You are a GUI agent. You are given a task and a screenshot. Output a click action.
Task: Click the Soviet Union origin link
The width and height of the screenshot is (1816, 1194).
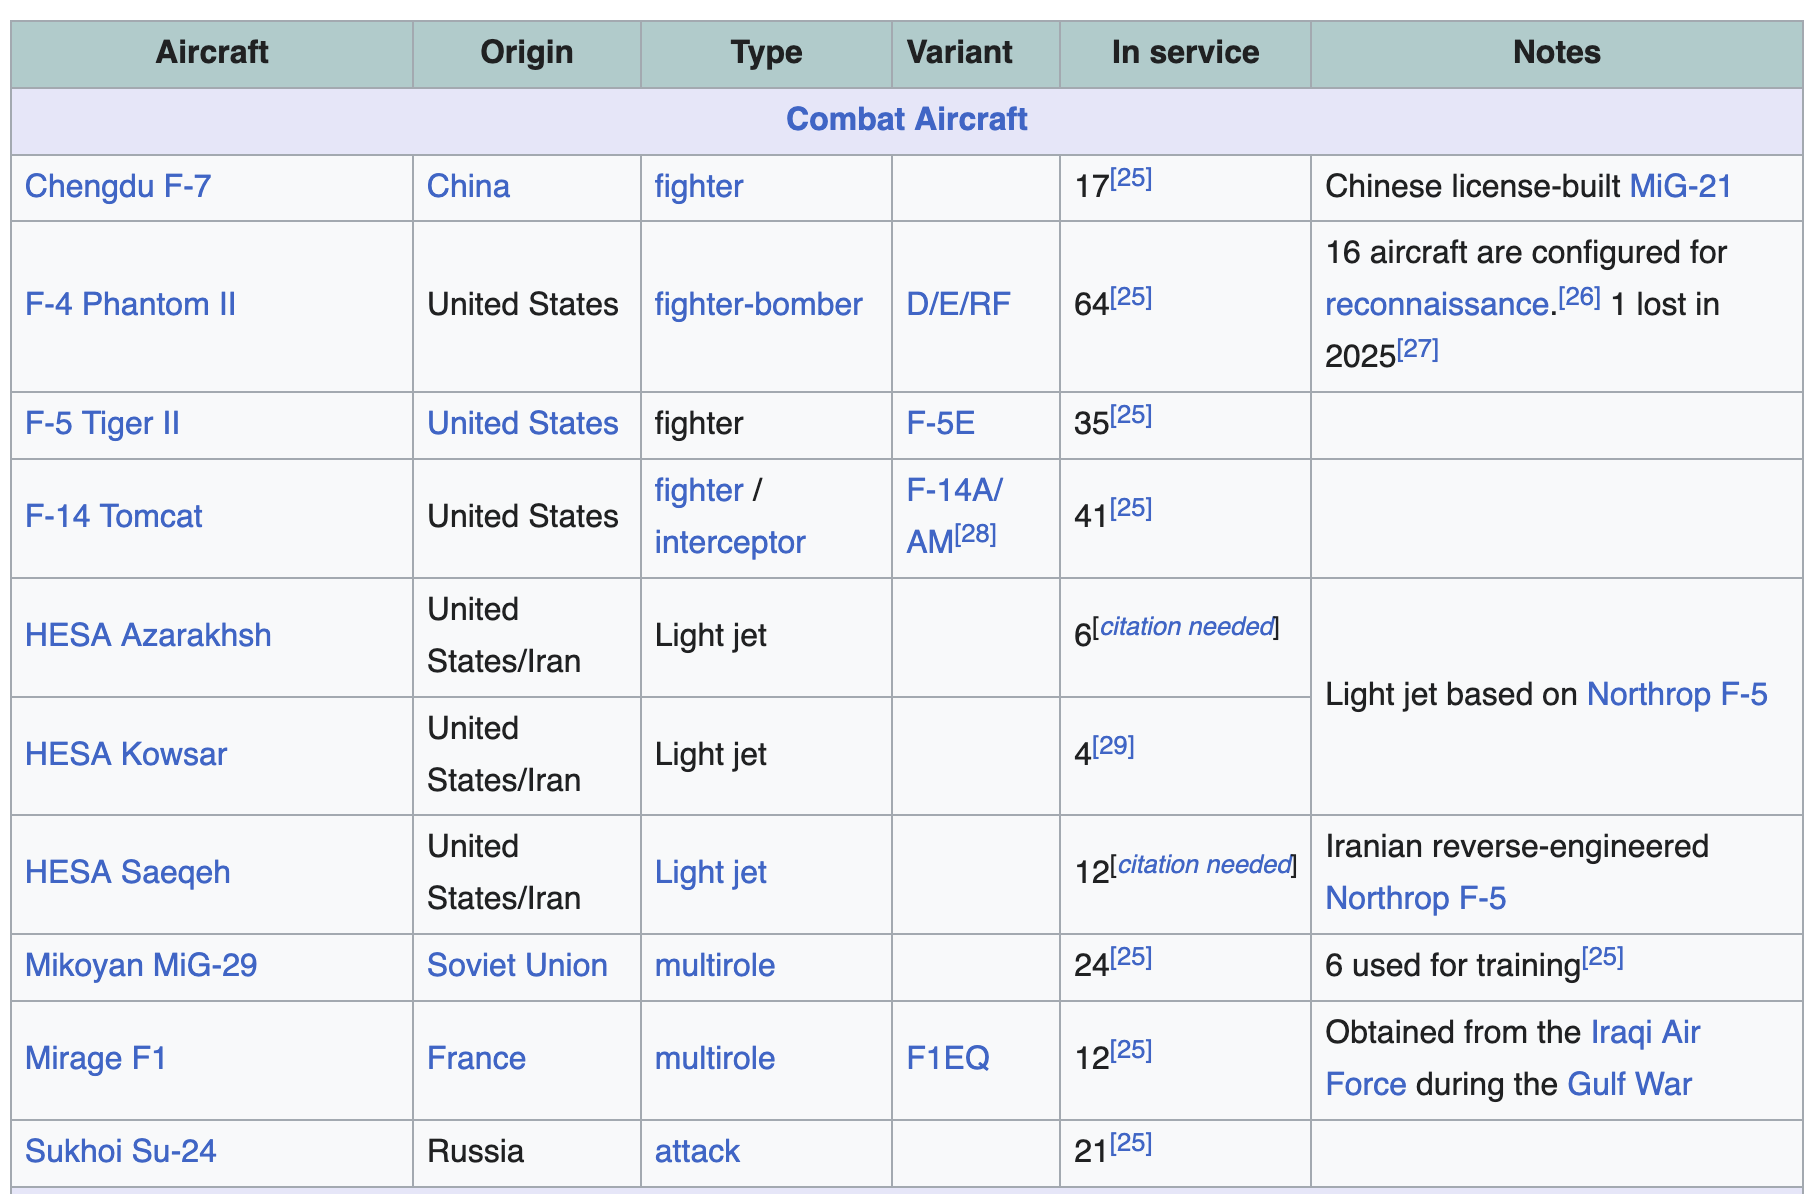coord(517,965)
